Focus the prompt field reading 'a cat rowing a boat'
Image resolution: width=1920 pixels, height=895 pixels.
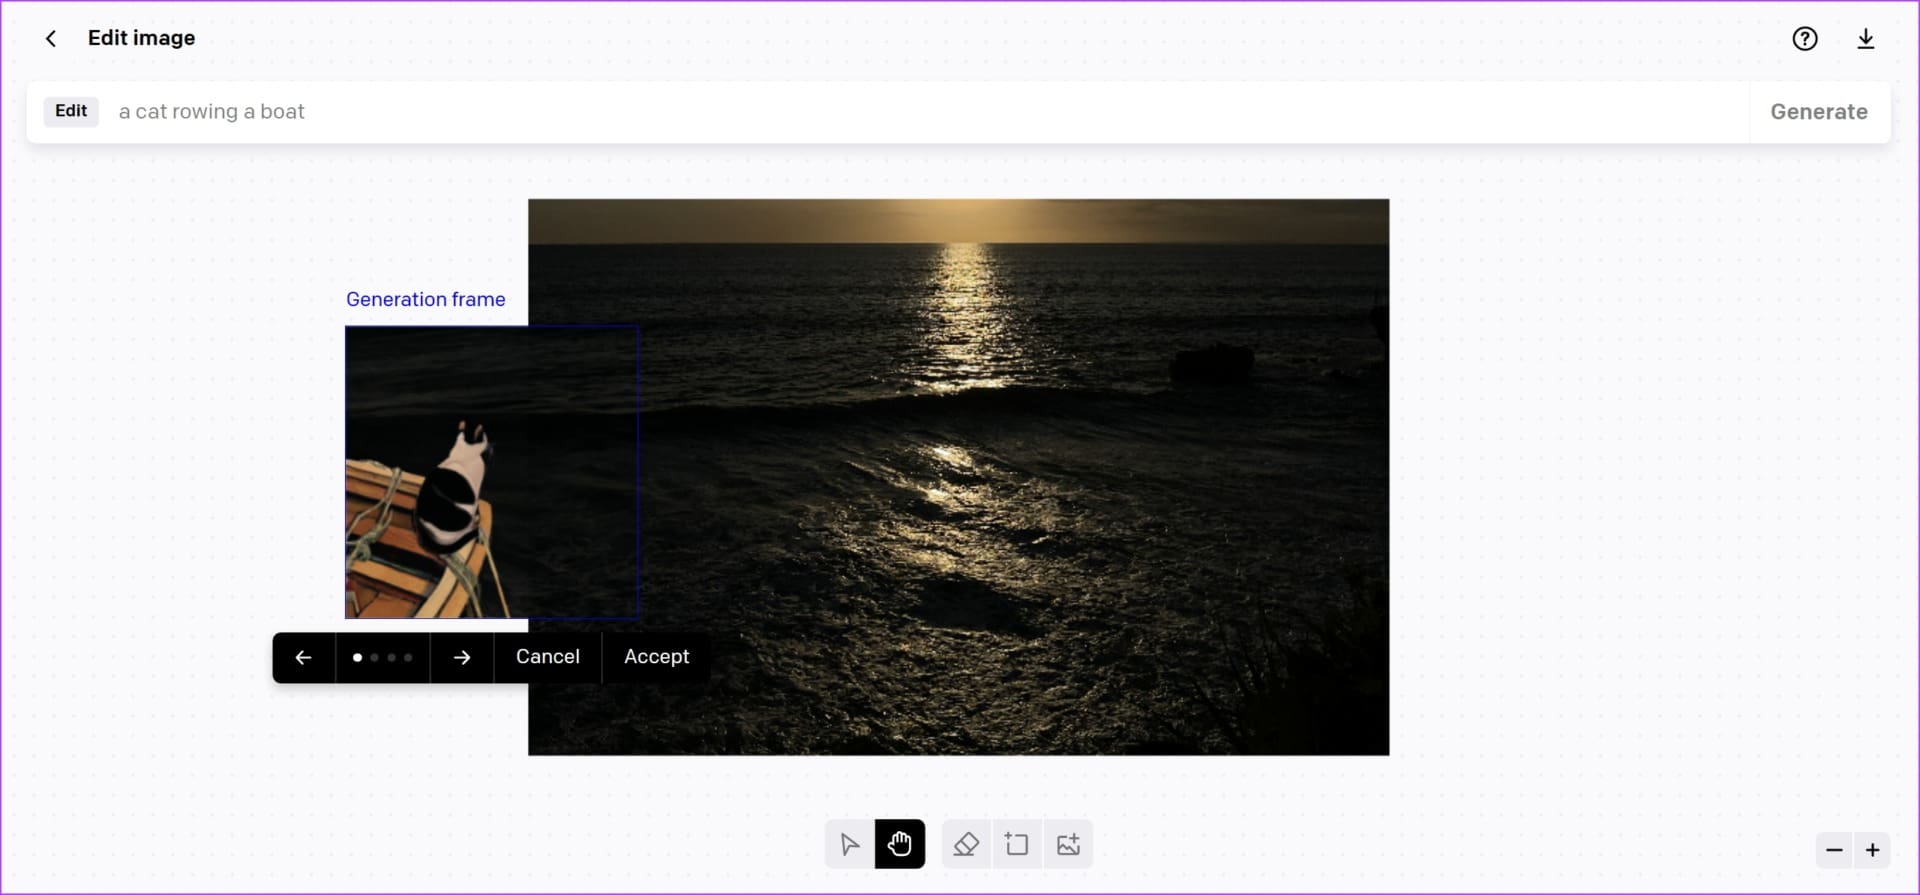[900, 112]
